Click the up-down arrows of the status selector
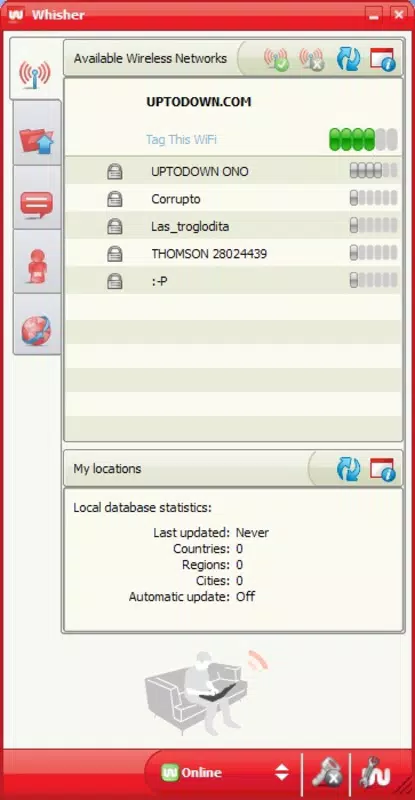 pyautogui.click(x=282, y=772)
